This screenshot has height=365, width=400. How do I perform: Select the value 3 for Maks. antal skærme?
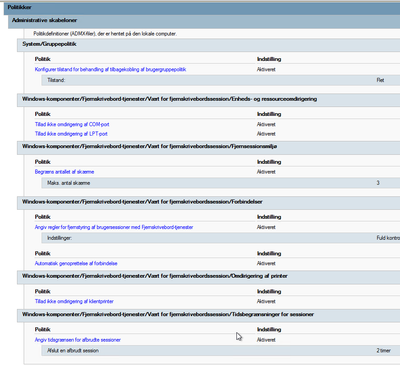click(x=378, y=183)
